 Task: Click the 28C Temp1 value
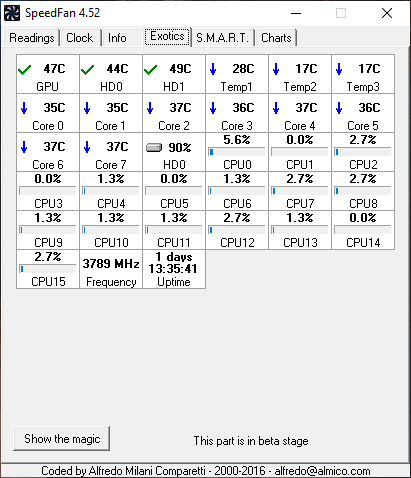[x=243, y=69]
